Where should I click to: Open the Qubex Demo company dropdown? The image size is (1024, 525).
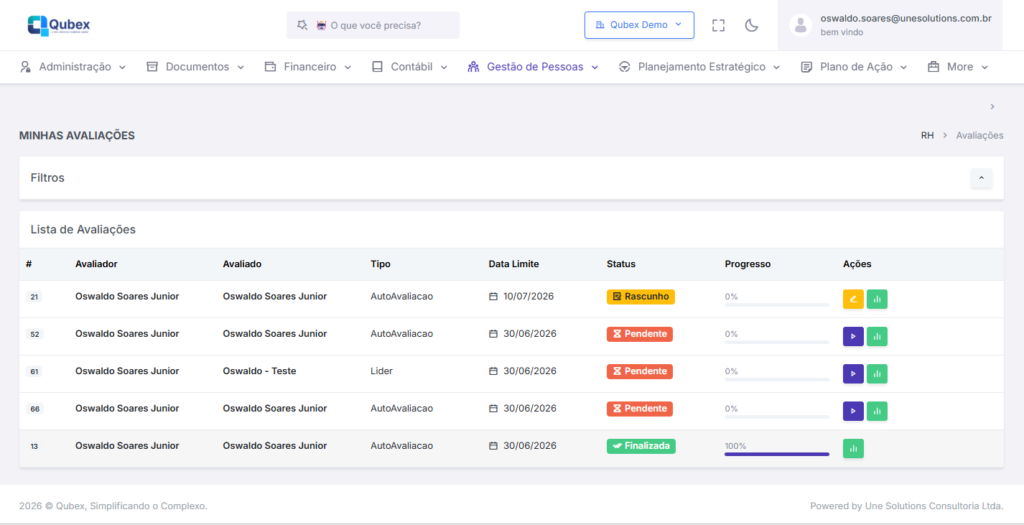pos(639,25)
